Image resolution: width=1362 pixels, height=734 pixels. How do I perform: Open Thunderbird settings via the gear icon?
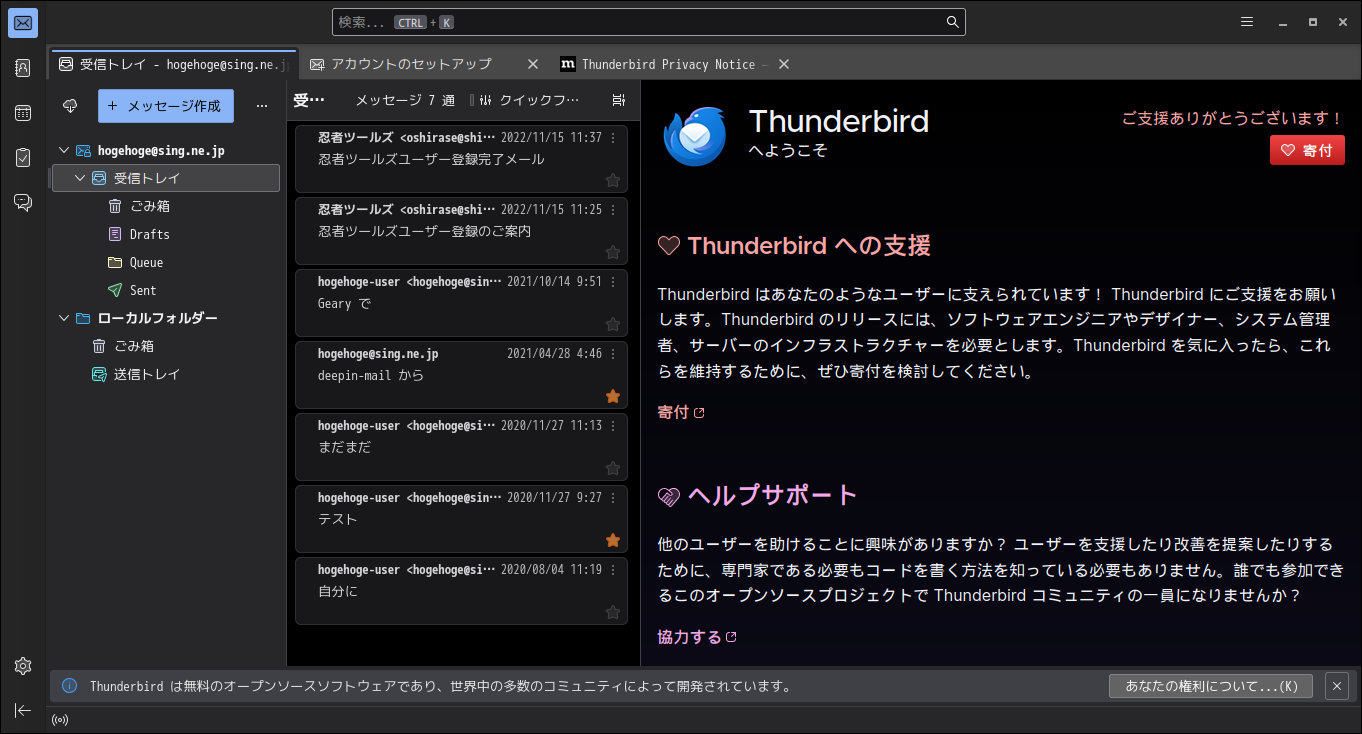pos(22,665)
